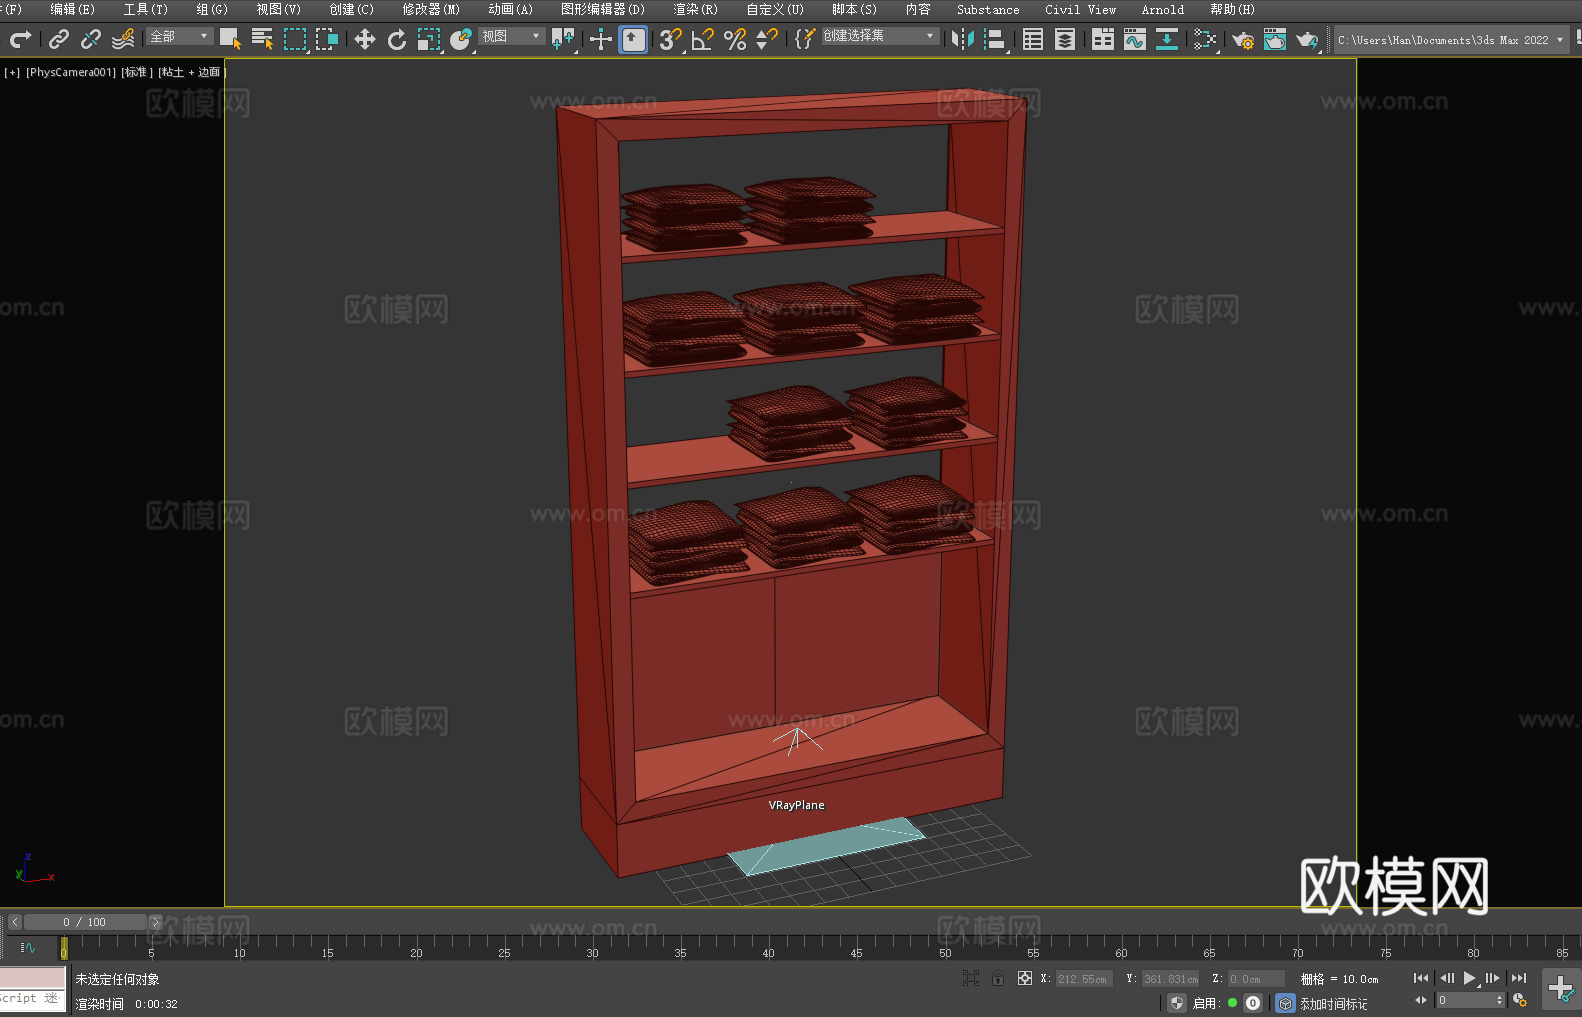Open the Rendered Frame Window
Screen dimensions: 1582x1017
[1275, 39]
